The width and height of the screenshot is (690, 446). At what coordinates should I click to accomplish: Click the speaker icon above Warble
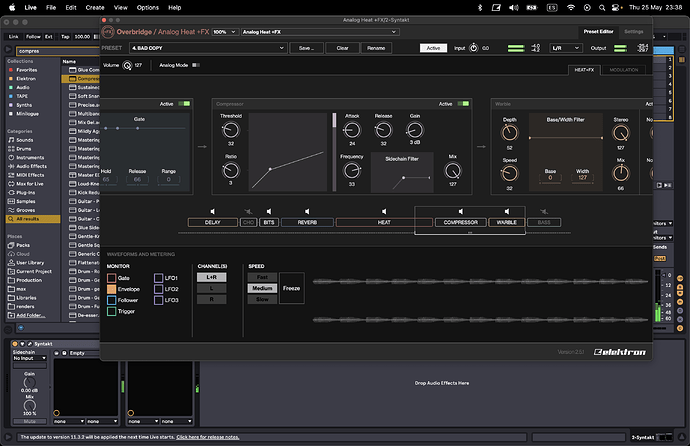(x=507, y=211)
